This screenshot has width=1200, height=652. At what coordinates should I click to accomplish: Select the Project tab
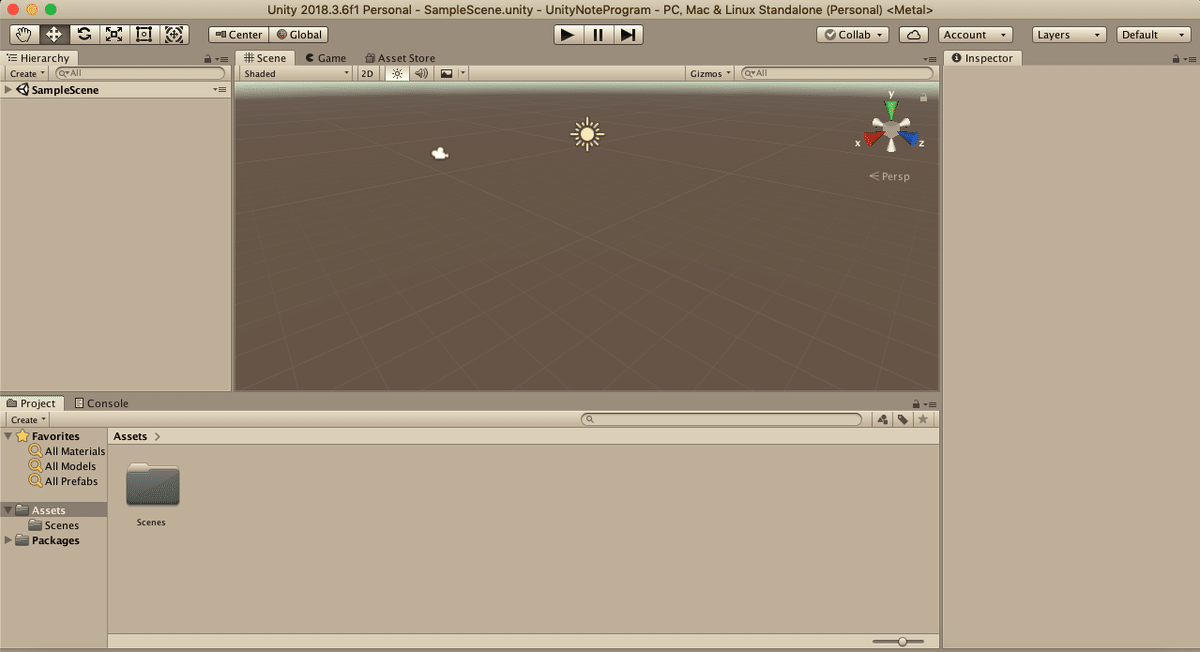32,403
